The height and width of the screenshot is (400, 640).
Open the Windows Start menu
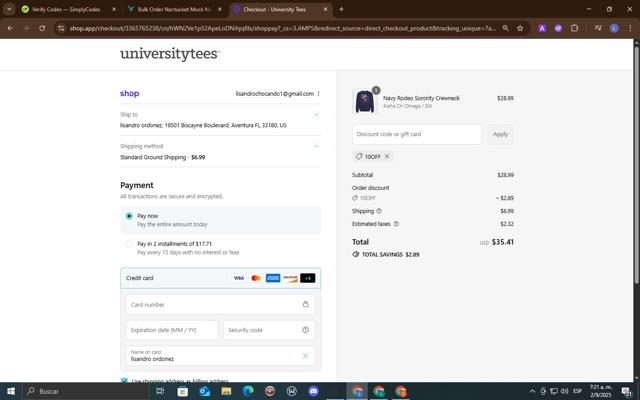11,391
